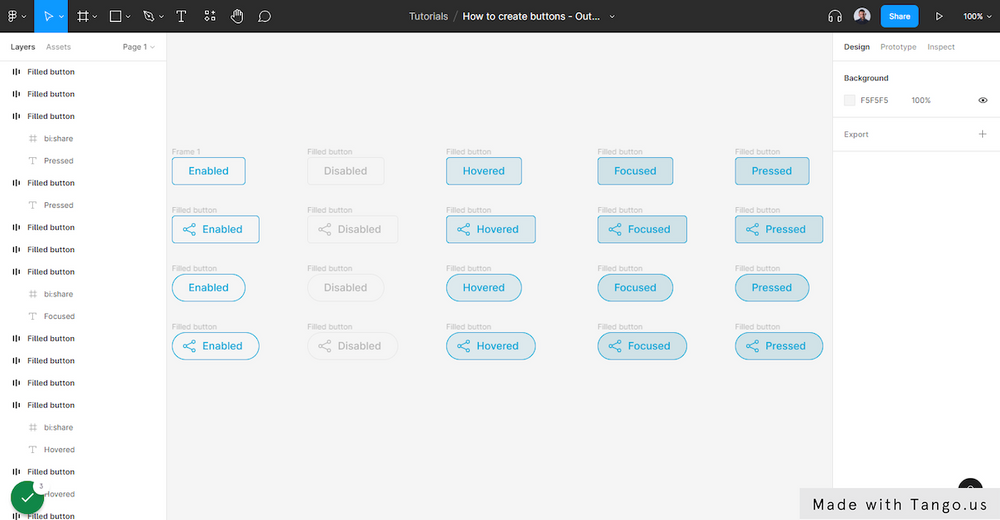This screenshot has height=520, width=1000.
Task: Toggle background color visibility eye
Action: (983, 100)
